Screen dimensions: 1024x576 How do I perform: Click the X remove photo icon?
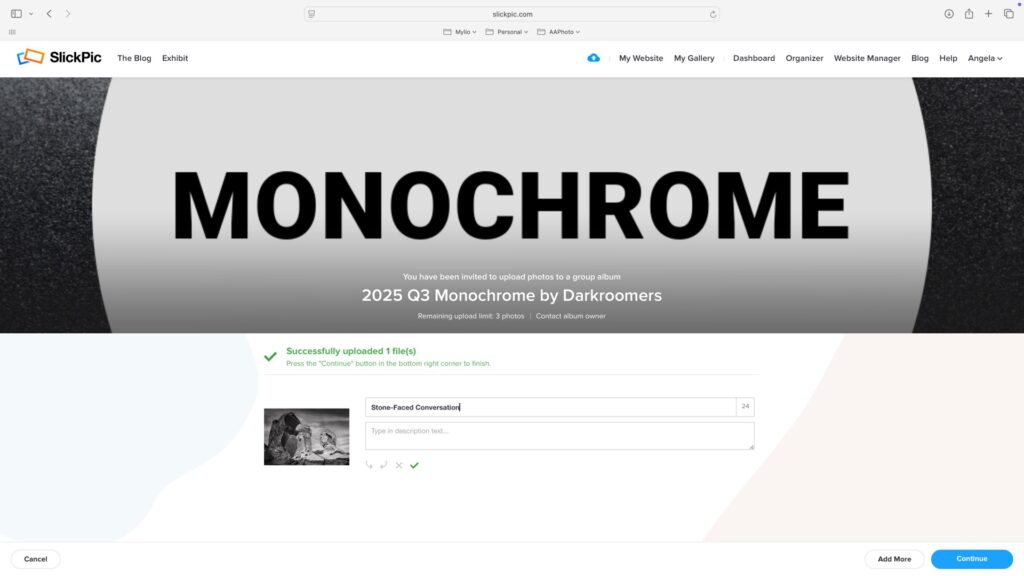click(399, 465)
